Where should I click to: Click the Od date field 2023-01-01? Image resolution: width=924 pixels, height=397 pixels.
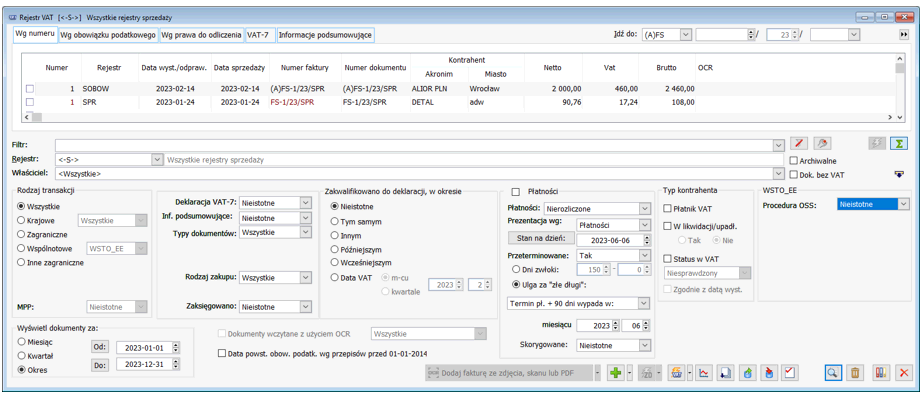point(144,348)
